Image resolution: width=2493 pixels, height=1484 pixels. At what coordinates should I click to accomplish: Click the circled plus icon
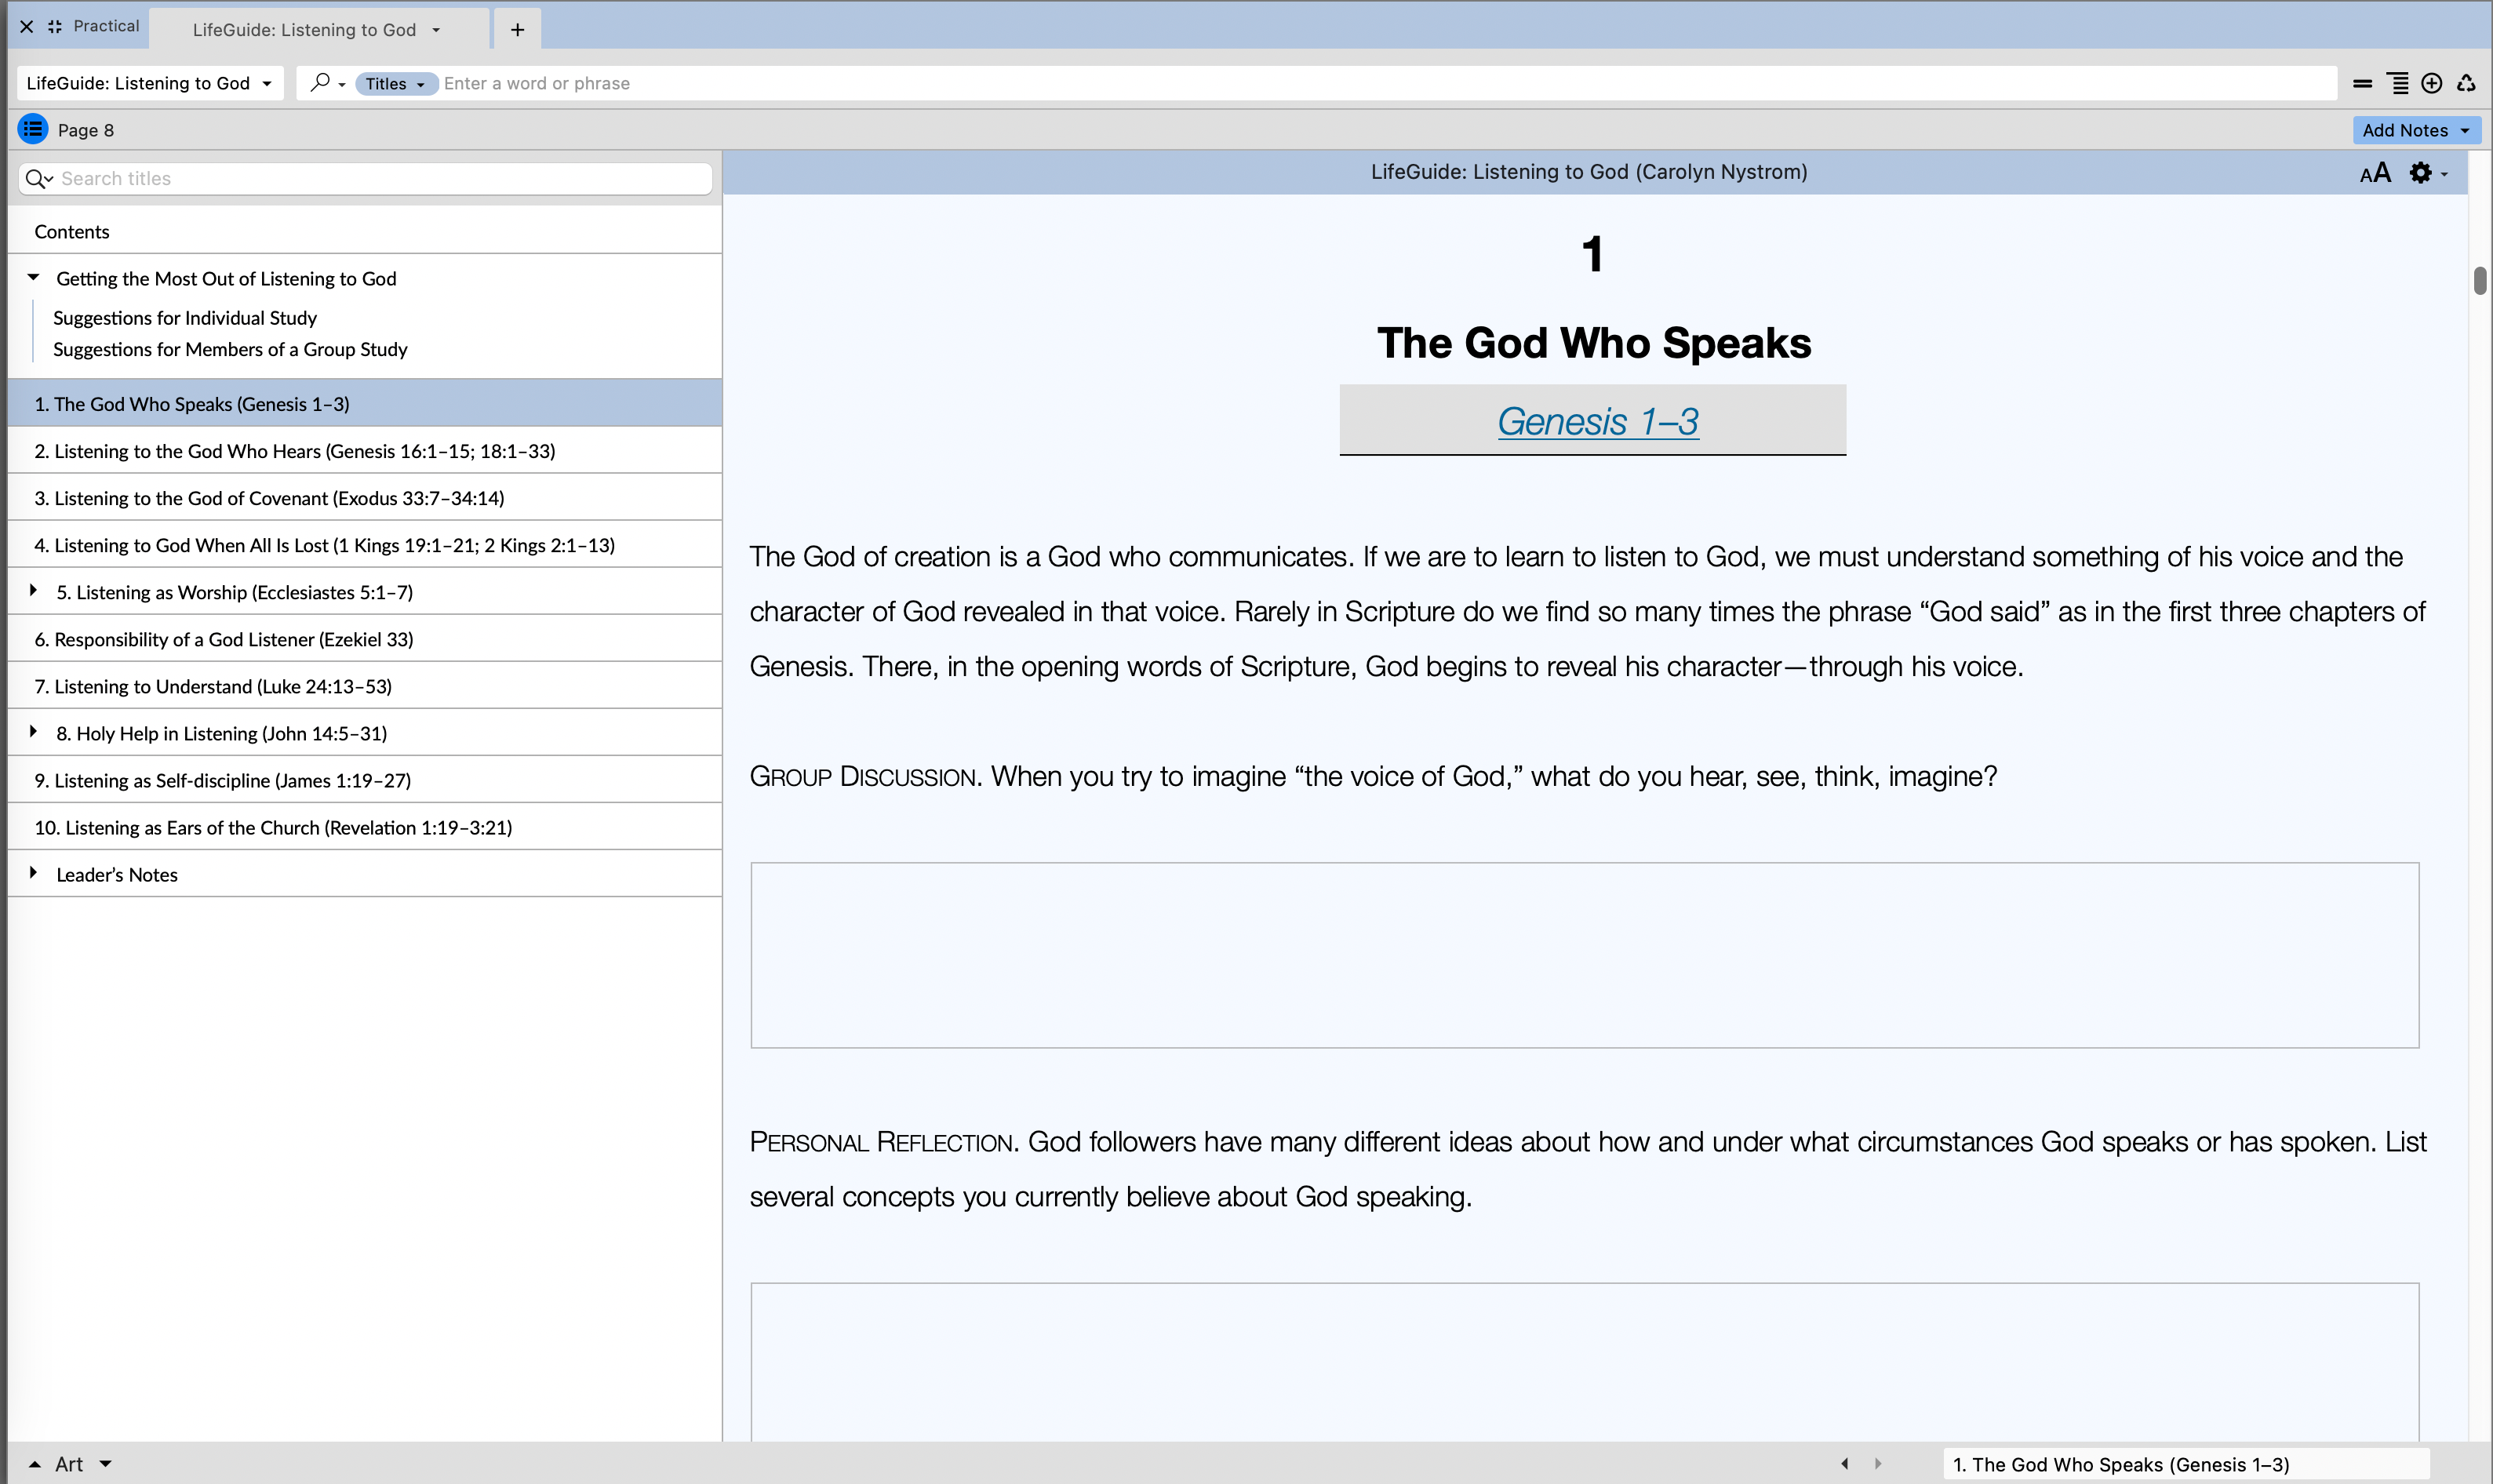2431,84
